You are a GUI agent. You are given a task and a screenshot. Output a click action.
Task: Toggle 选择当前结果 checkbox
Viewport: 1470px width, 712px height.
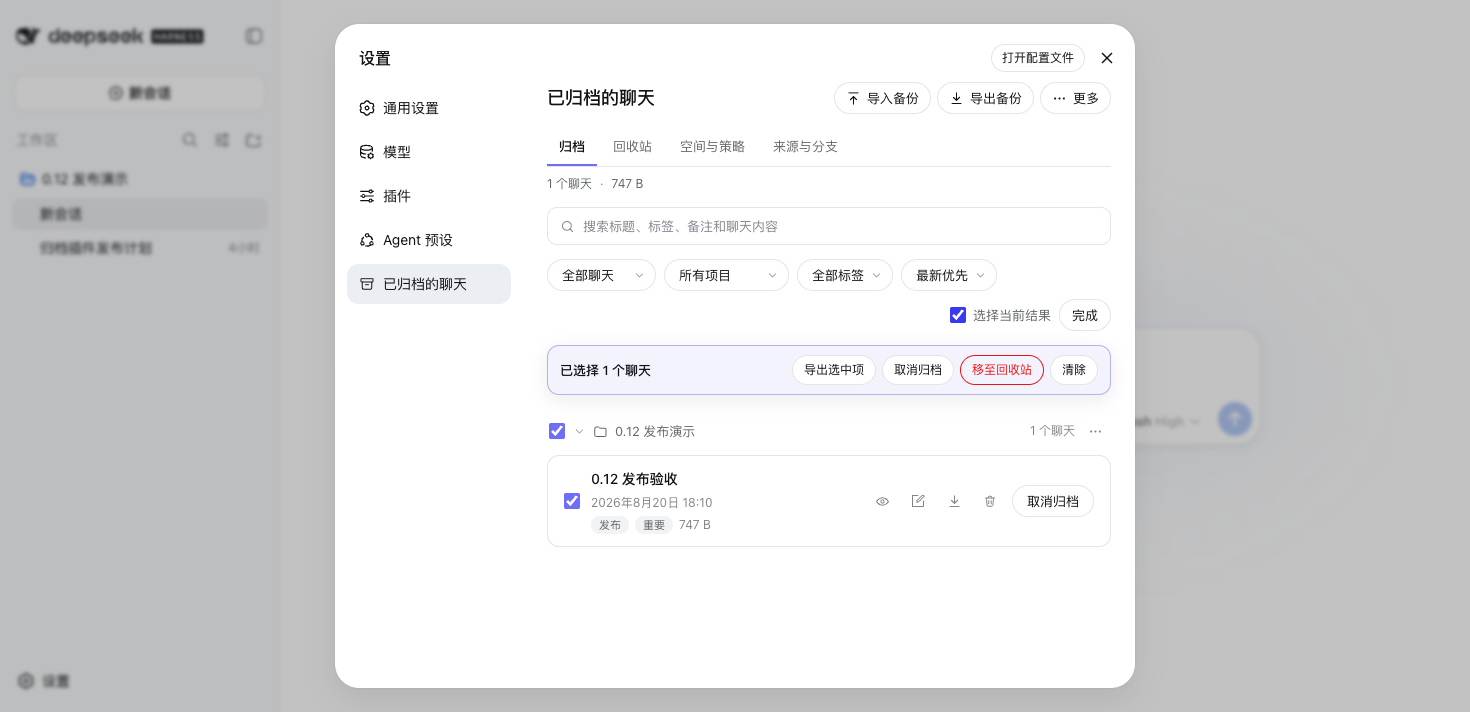point(958,315)
